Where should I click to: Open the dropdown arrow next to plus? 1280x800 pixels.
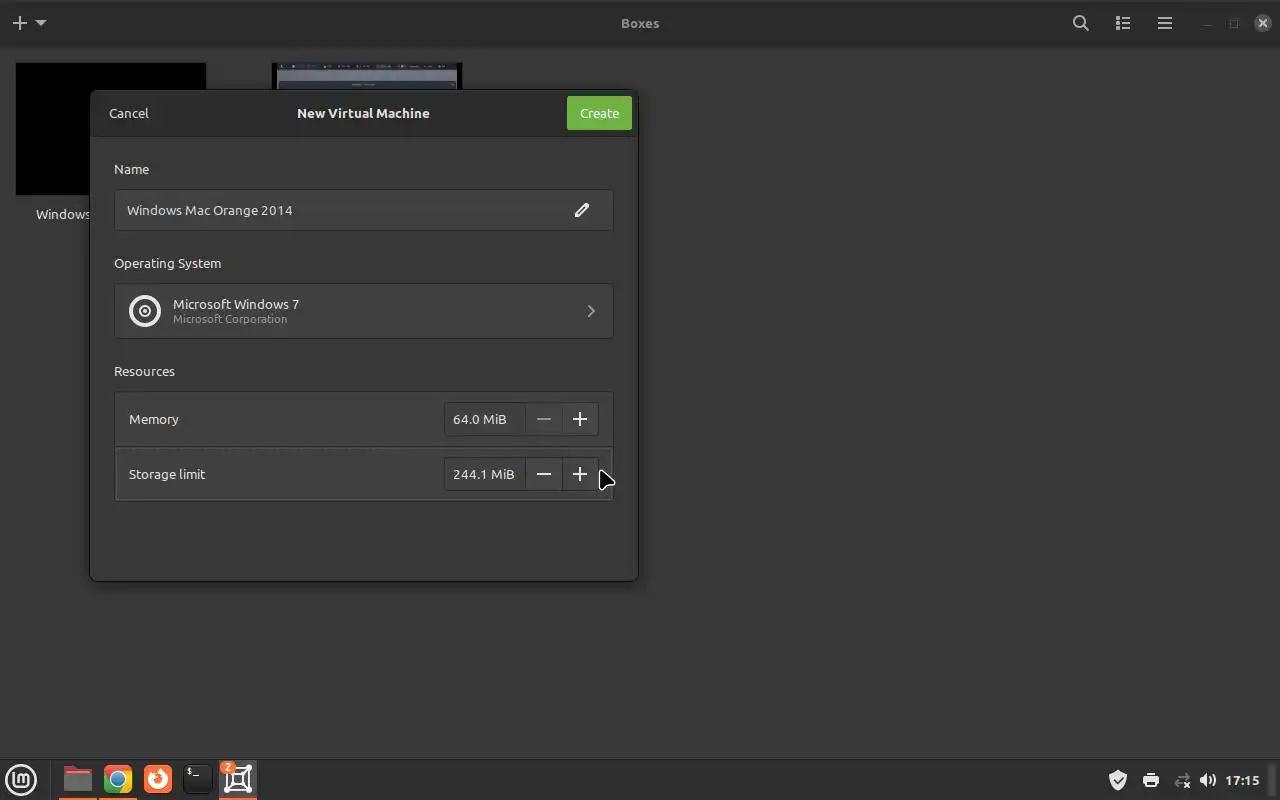click(x=41, y=23)
